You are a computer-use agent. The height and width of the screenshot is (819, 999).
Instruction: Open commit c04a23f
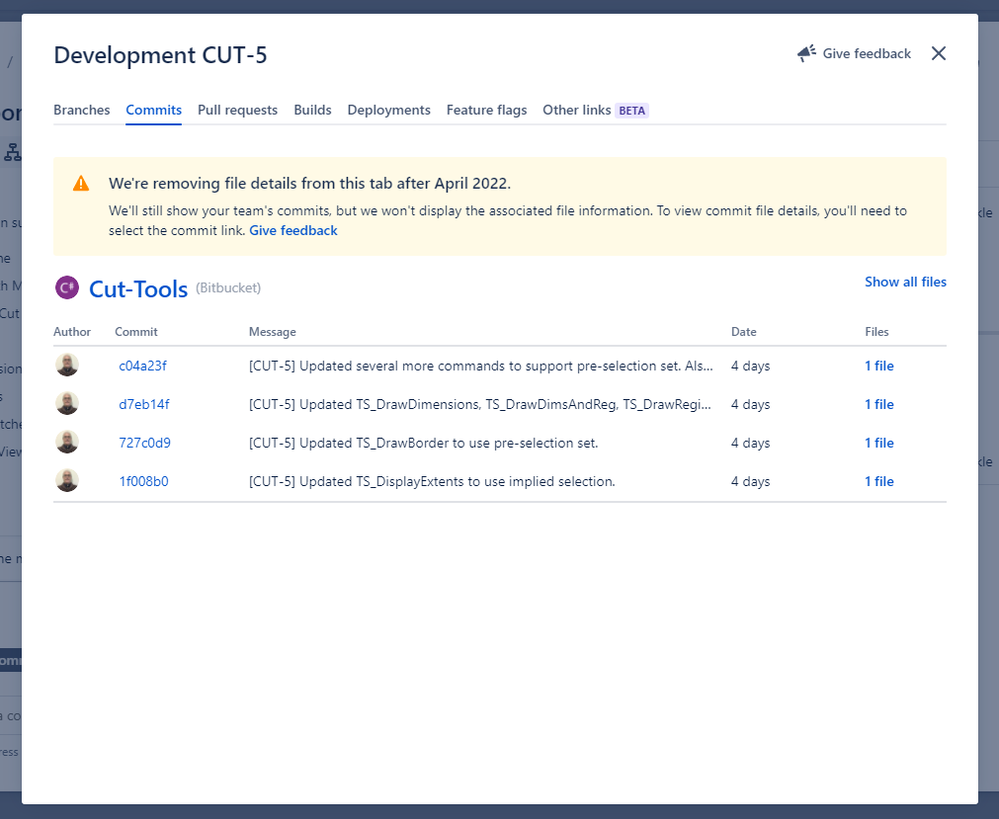(143, 366)
